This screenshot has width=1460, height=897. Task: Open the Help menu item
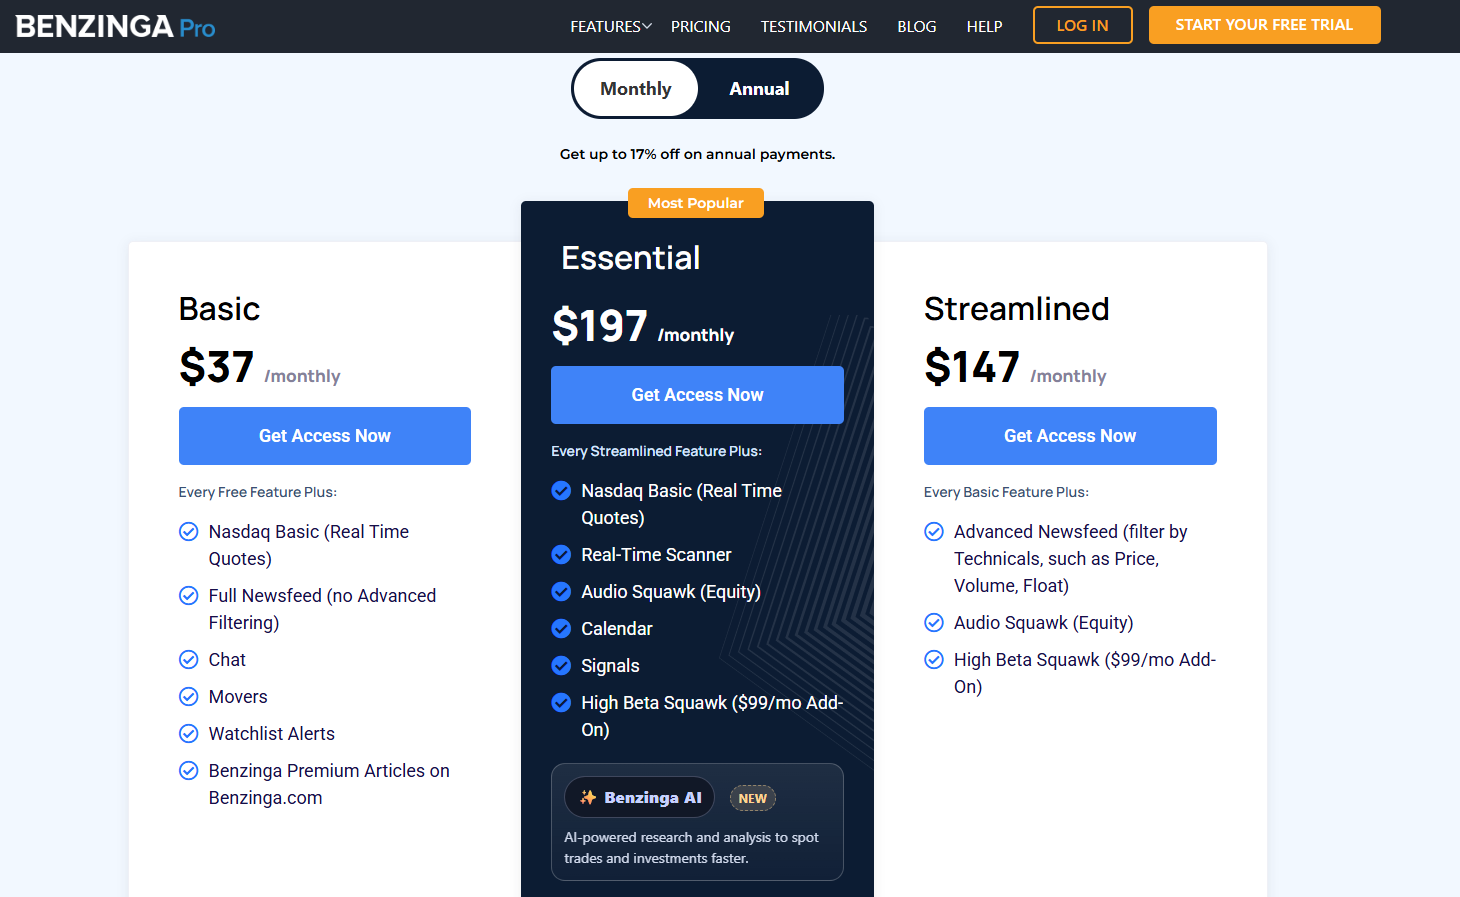(984, 26)
